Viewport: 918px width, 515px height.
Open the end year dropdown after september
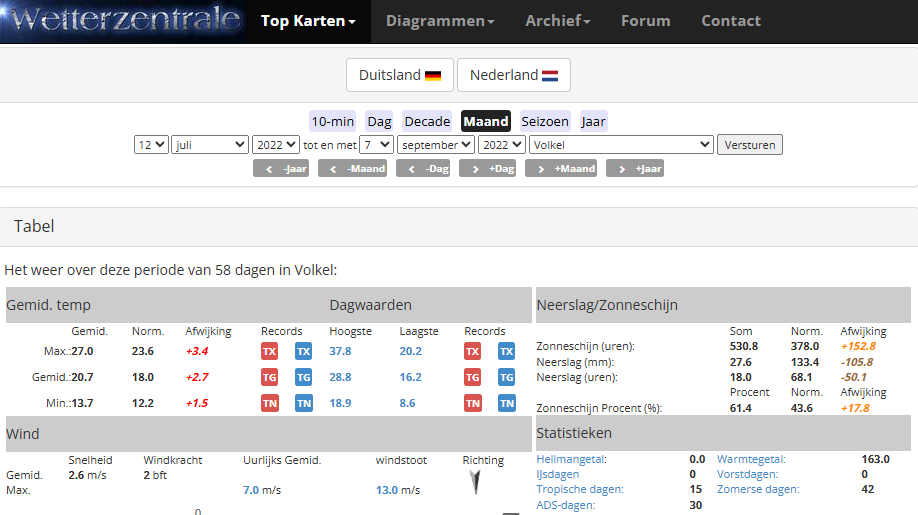pos(502,145)
